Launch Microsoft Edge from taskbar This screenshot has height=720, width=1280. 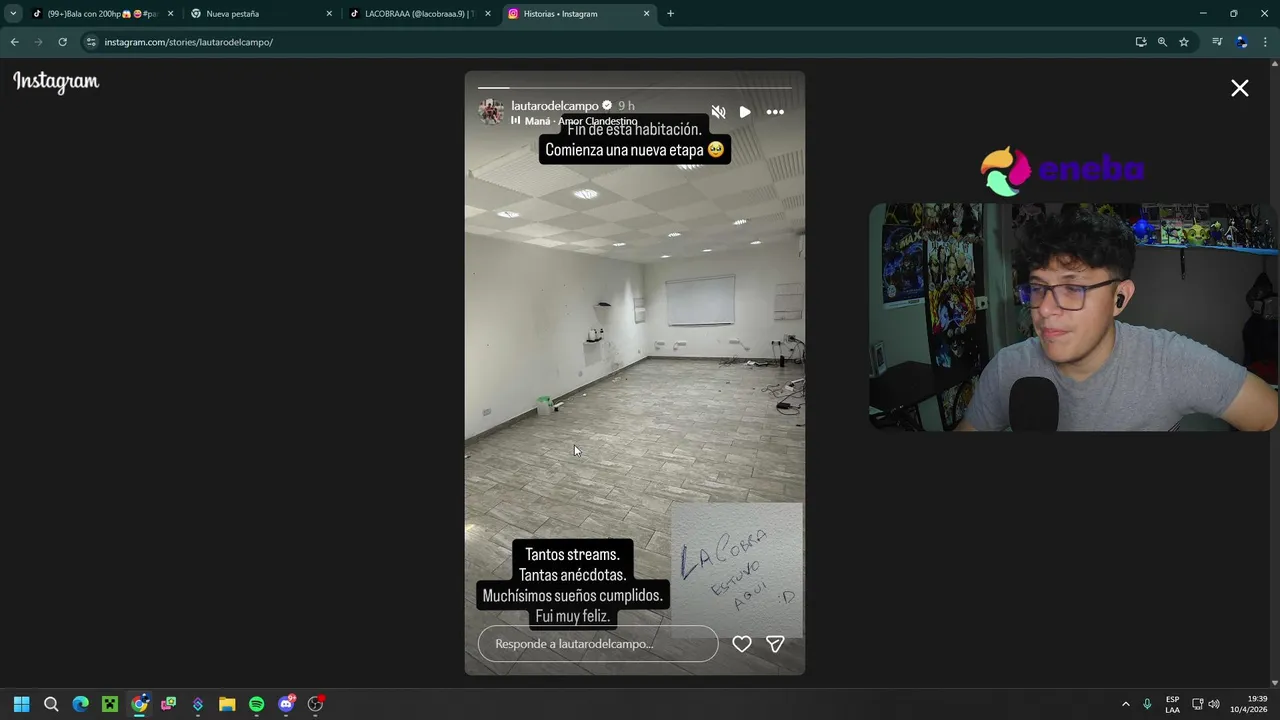[80, 704]
